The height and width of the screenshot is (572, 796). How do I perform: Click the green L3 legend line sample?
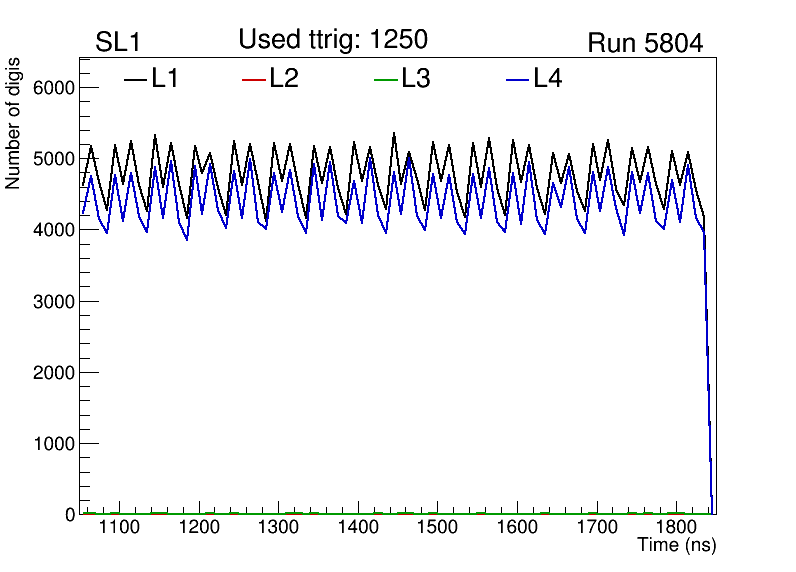385,79
